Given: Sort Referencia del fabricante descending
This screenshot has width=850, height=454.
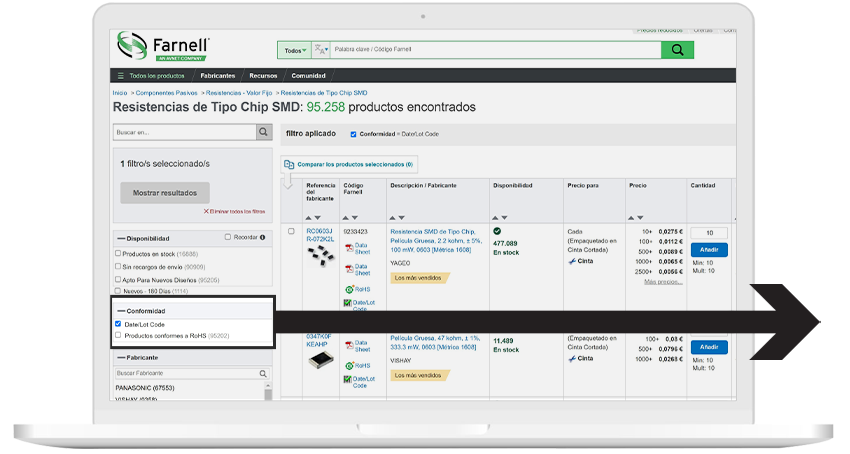Looking at the screenshot, I should pyautogui.click(x=318, y=218).
